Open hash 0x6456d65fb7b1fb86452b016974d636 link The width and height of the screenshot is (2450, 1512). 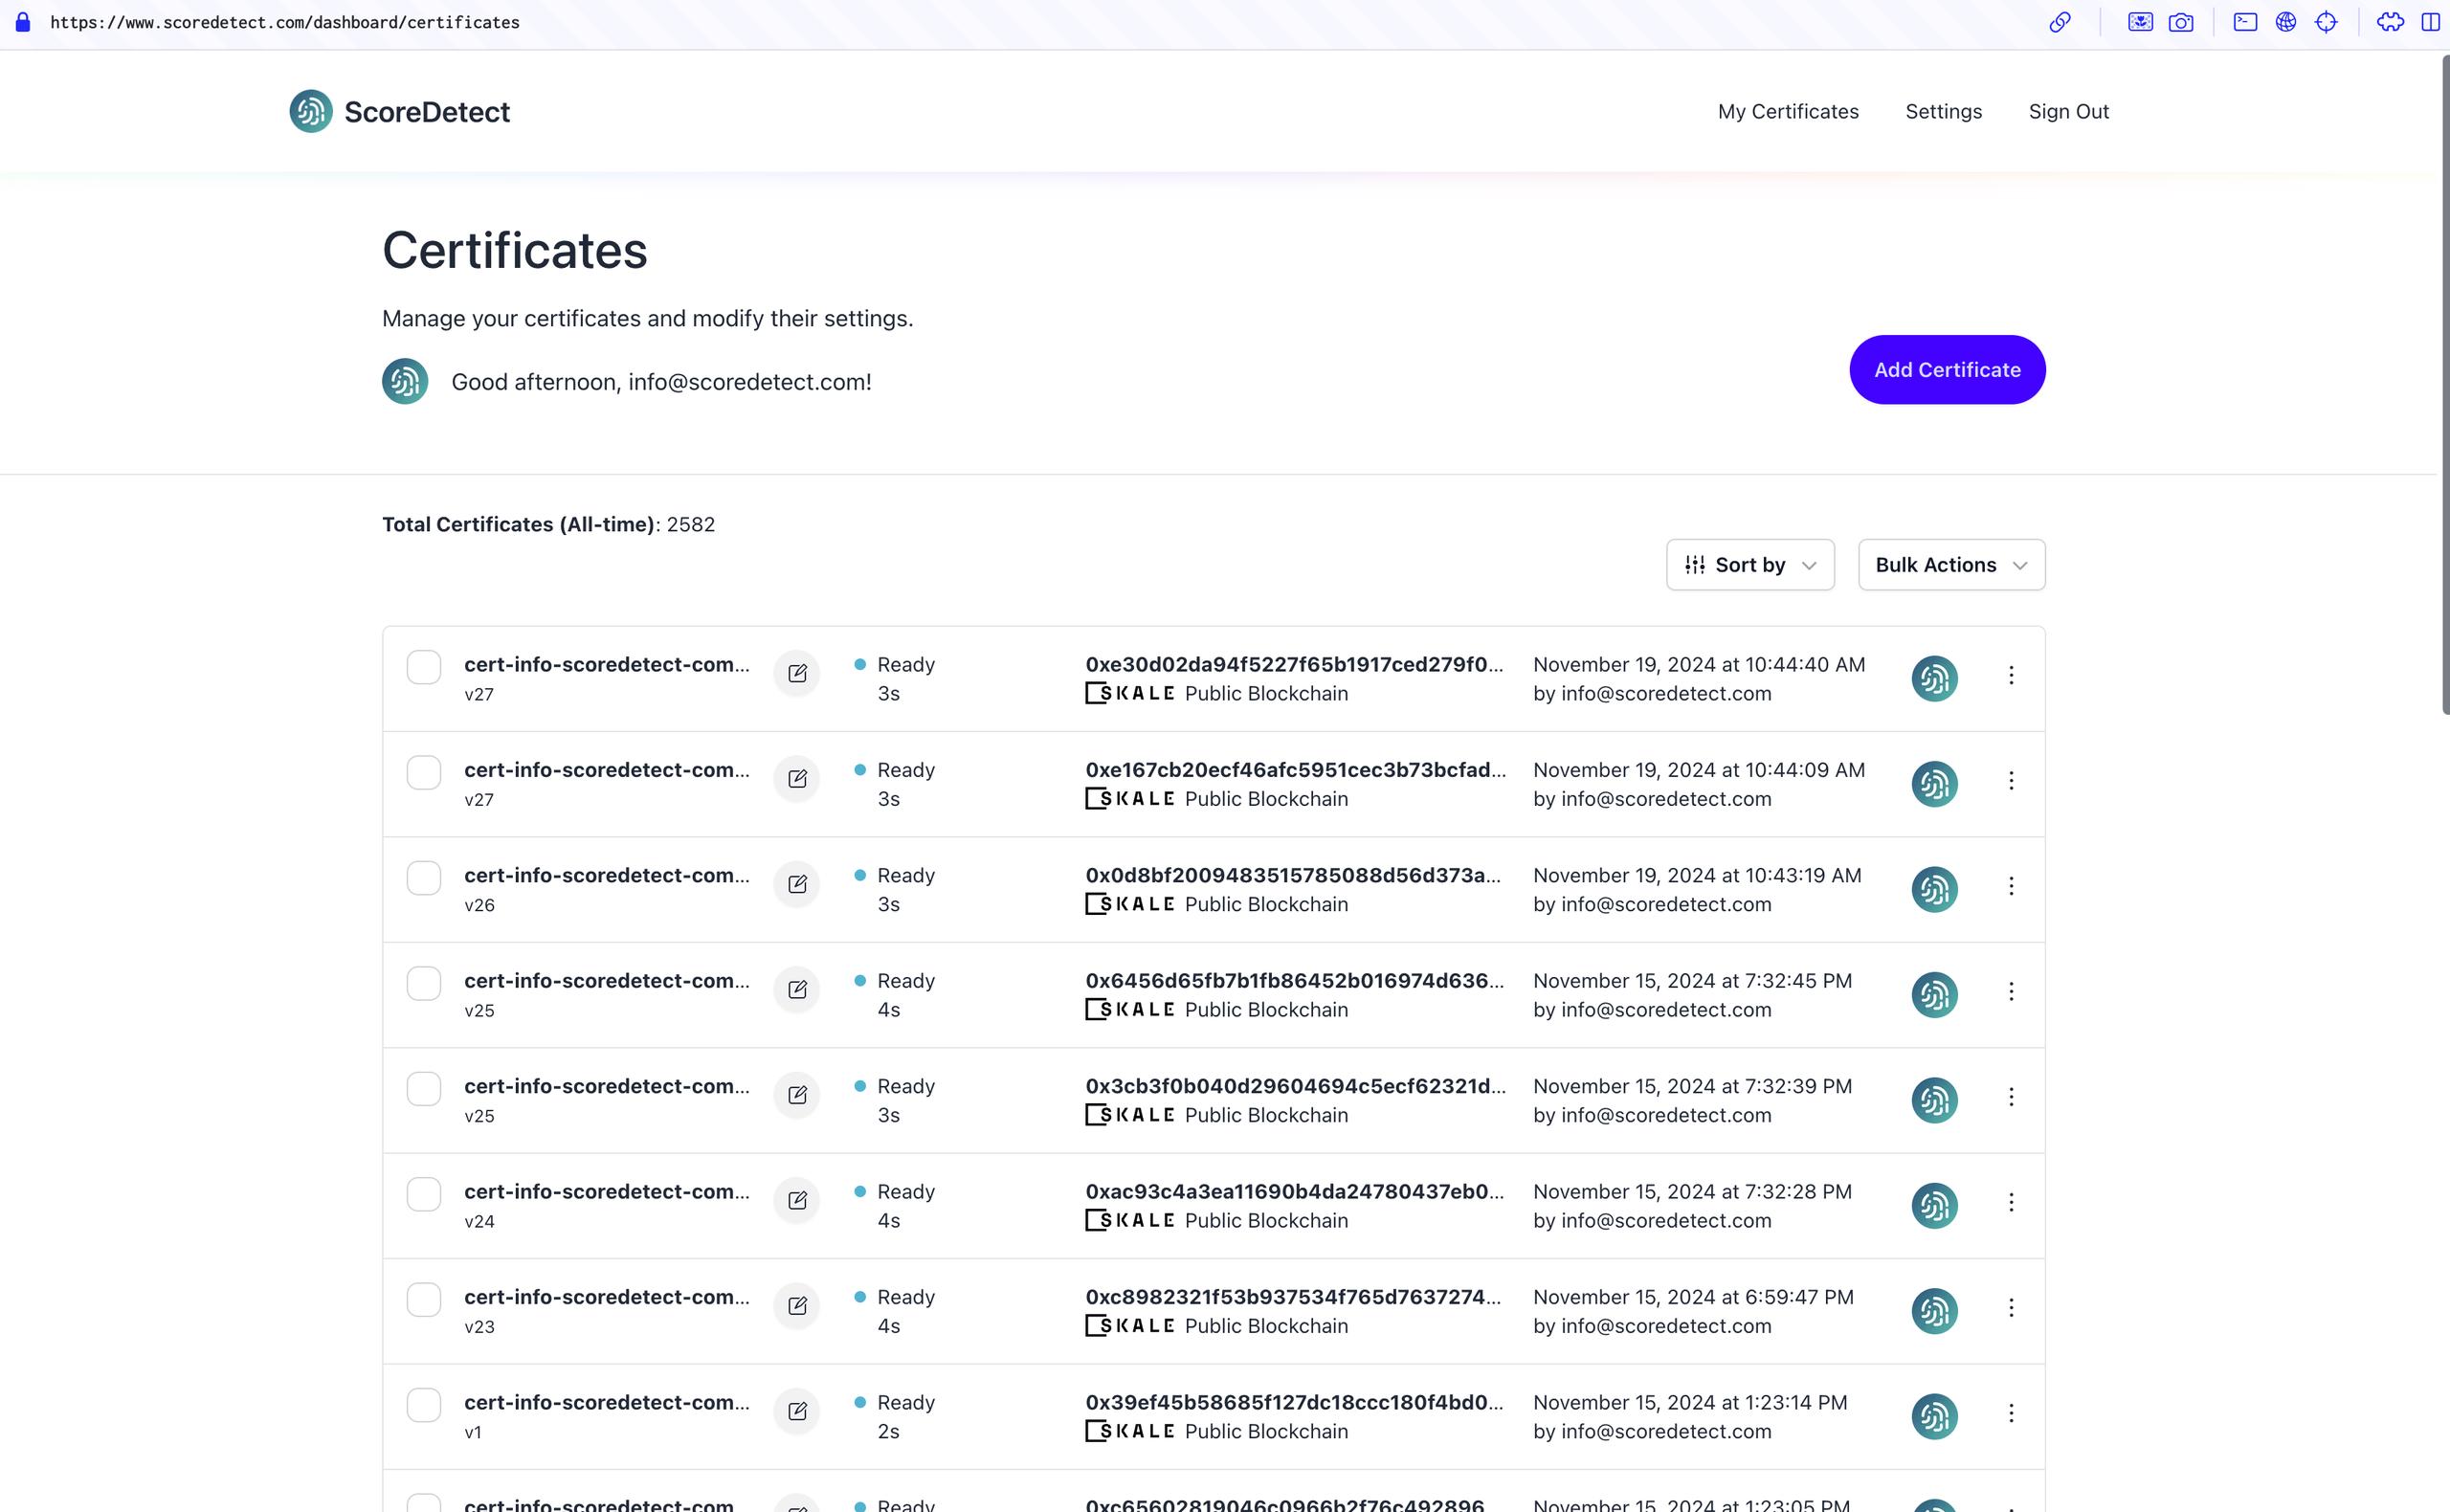pyautogui.click(x=1293, y=981)
